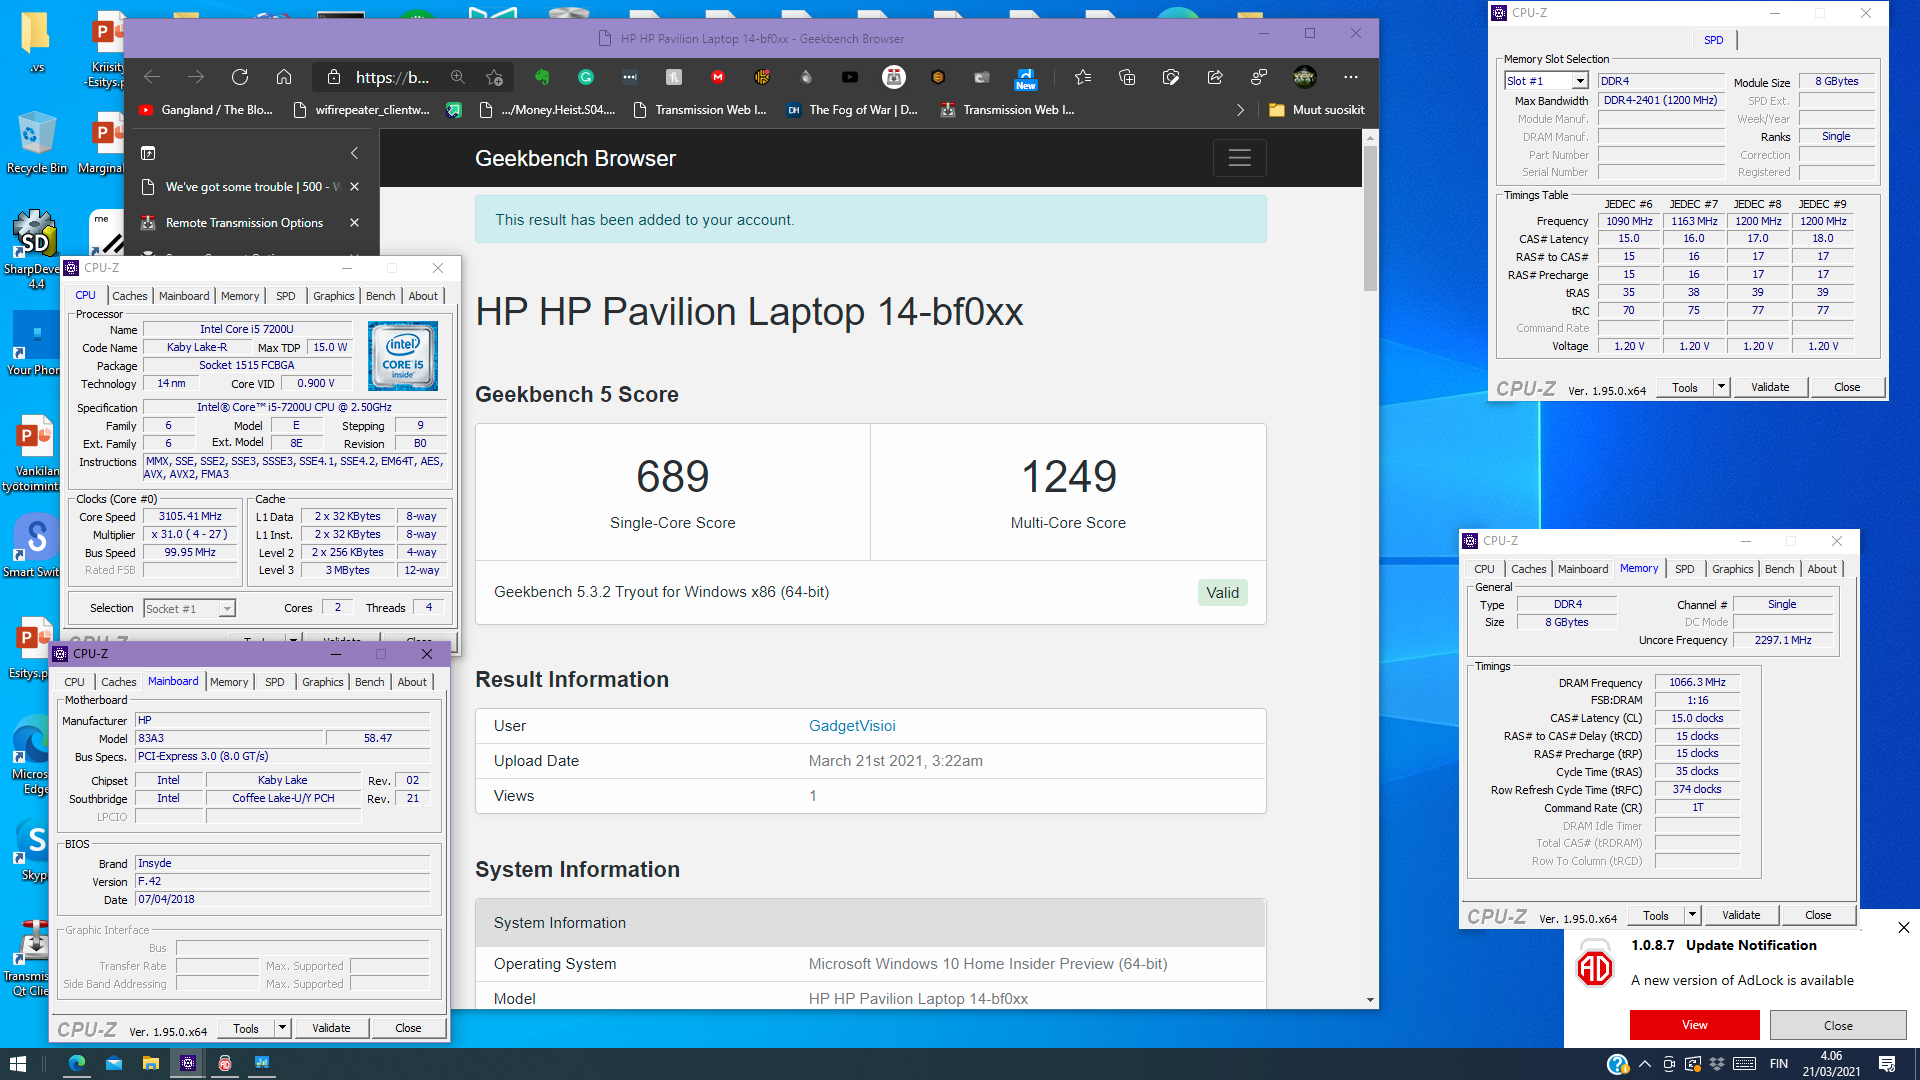Open the browser Settings and more menu
Image resolution: width=1920 pixels, height=1080 pixels.
point(1351,77)
